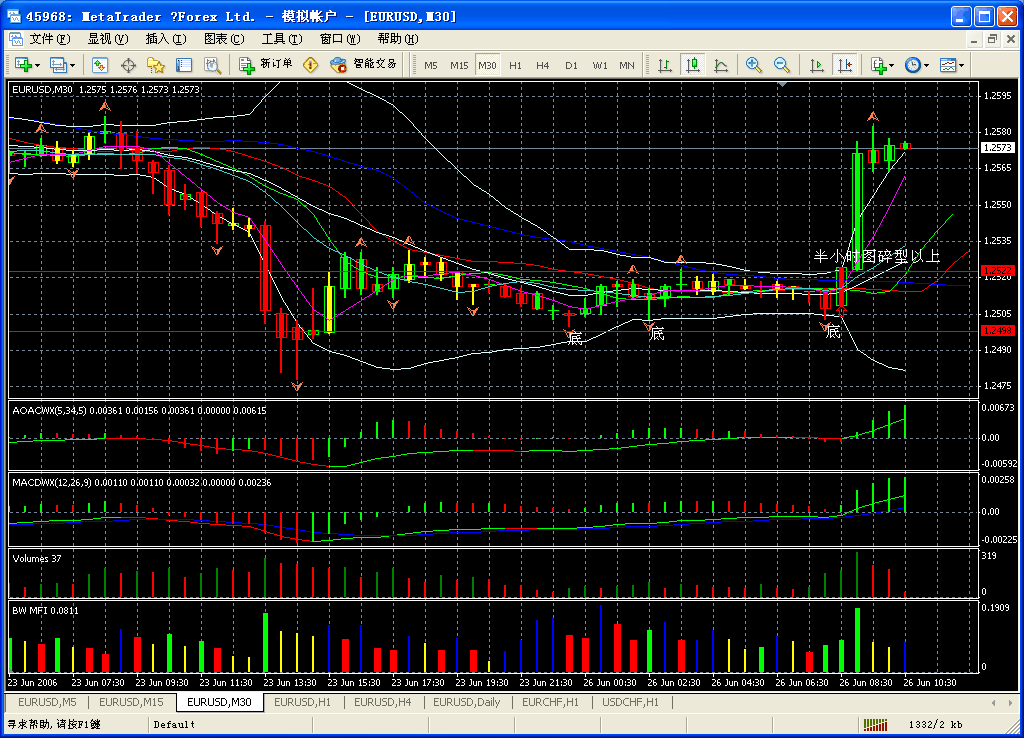Viewport: 1024px width, 738px height.
Task: Click the periods clock icon
Action: pyautogui.click(x=912, y=65)
